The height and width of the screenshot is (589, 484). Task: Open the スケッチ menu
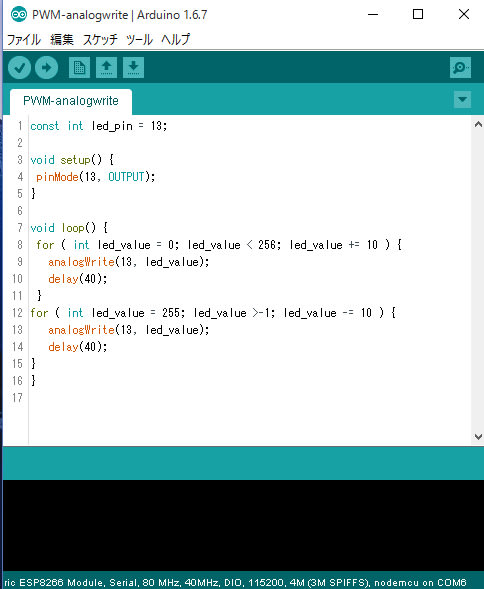100,39
